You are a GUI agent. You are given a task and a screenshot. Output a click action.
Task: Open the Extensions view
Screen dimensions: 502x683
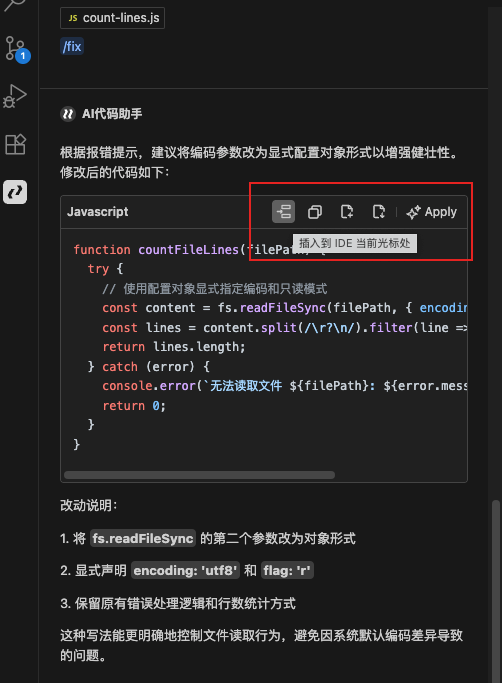pyautogui.click(x=15, y=144)
